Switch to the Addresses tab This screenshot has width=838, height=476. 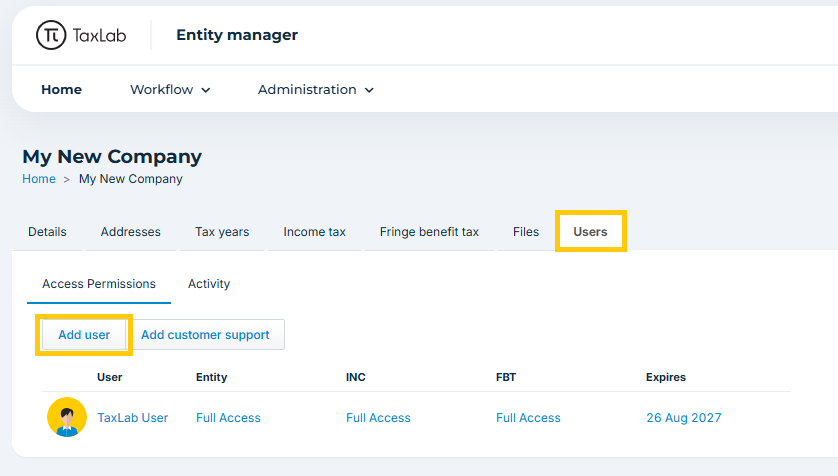click(x=130, y=232)
